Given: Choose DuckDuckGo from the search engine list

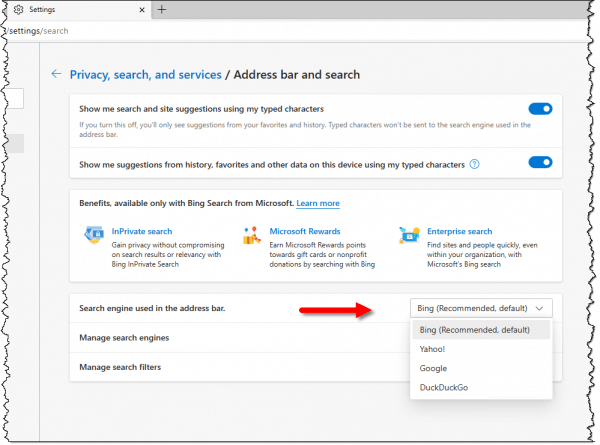Looking at the screenshot, I should pos(481,387).
